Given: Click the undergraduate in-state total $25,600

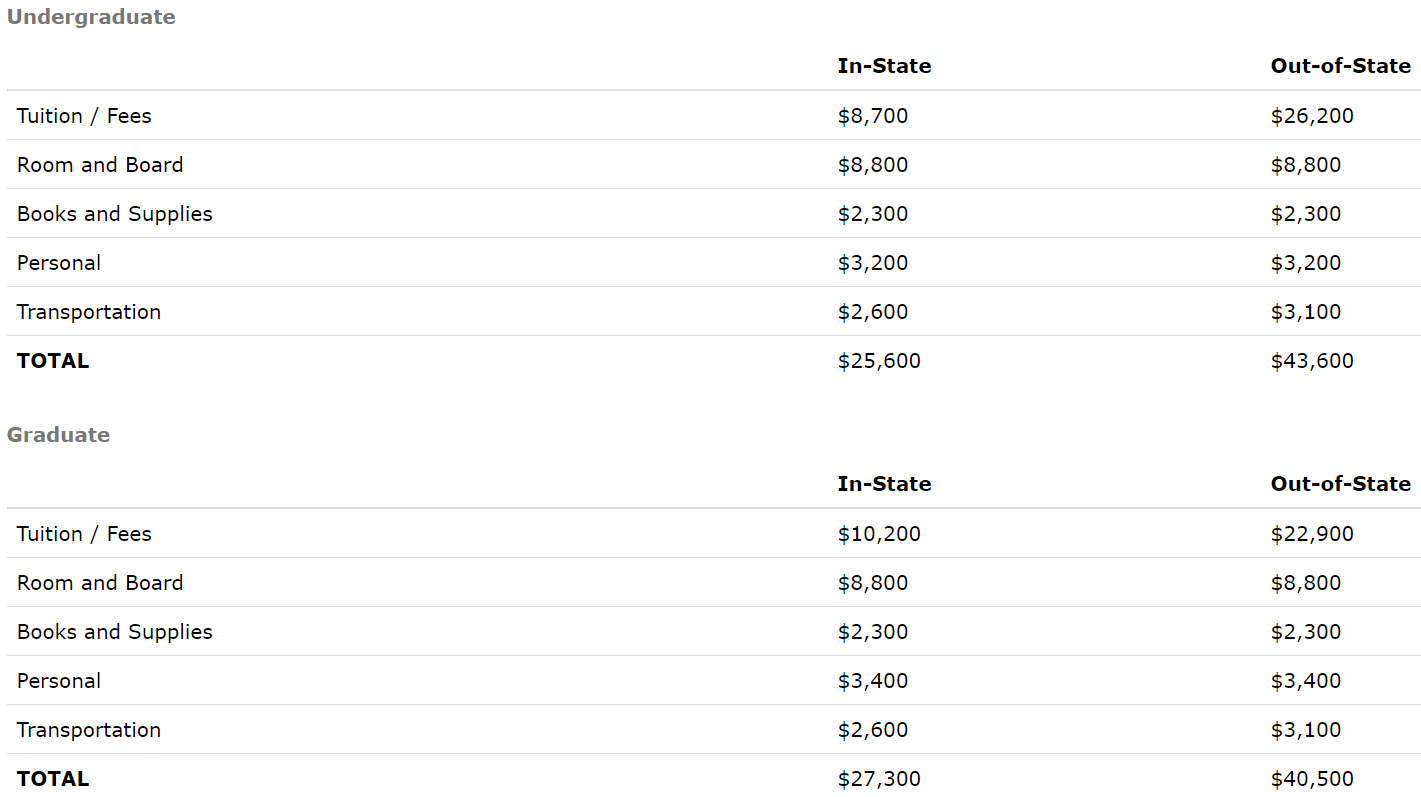Looking at the screenshot, I should tap(879, 361).
